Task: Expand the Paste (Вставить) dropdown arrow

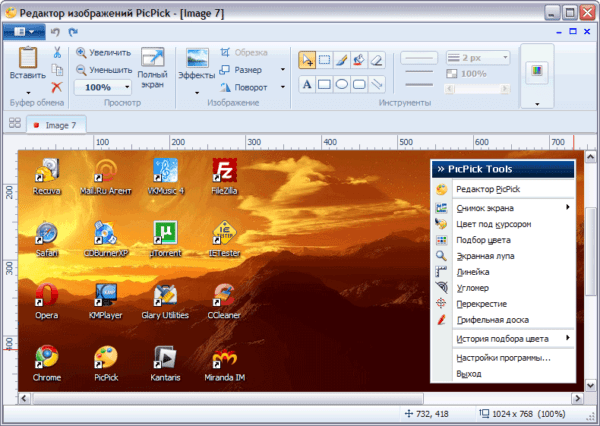Action: 28,93
